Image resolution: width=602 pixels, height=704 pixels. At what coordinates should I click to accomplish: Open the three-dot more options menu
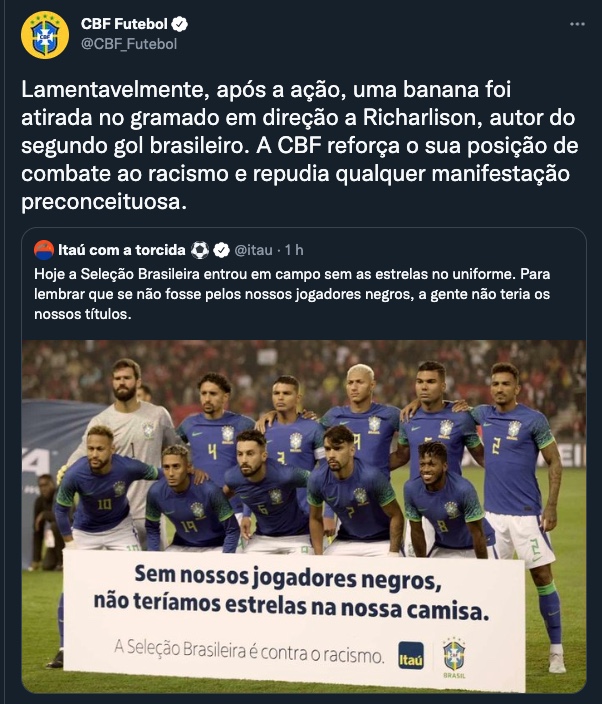577,24
